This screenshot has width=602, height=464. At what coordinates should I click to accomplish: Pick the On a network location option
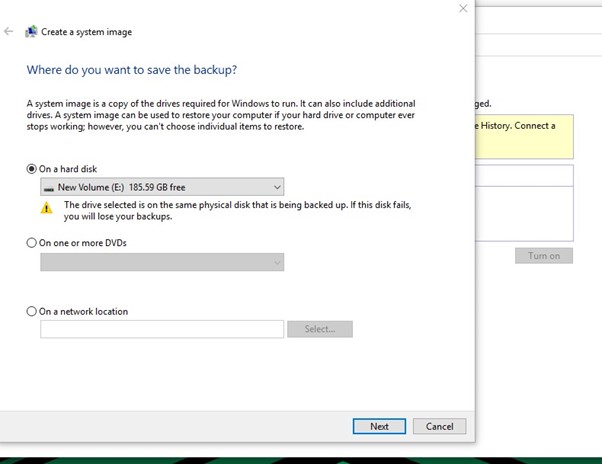(x=31, y=311)
